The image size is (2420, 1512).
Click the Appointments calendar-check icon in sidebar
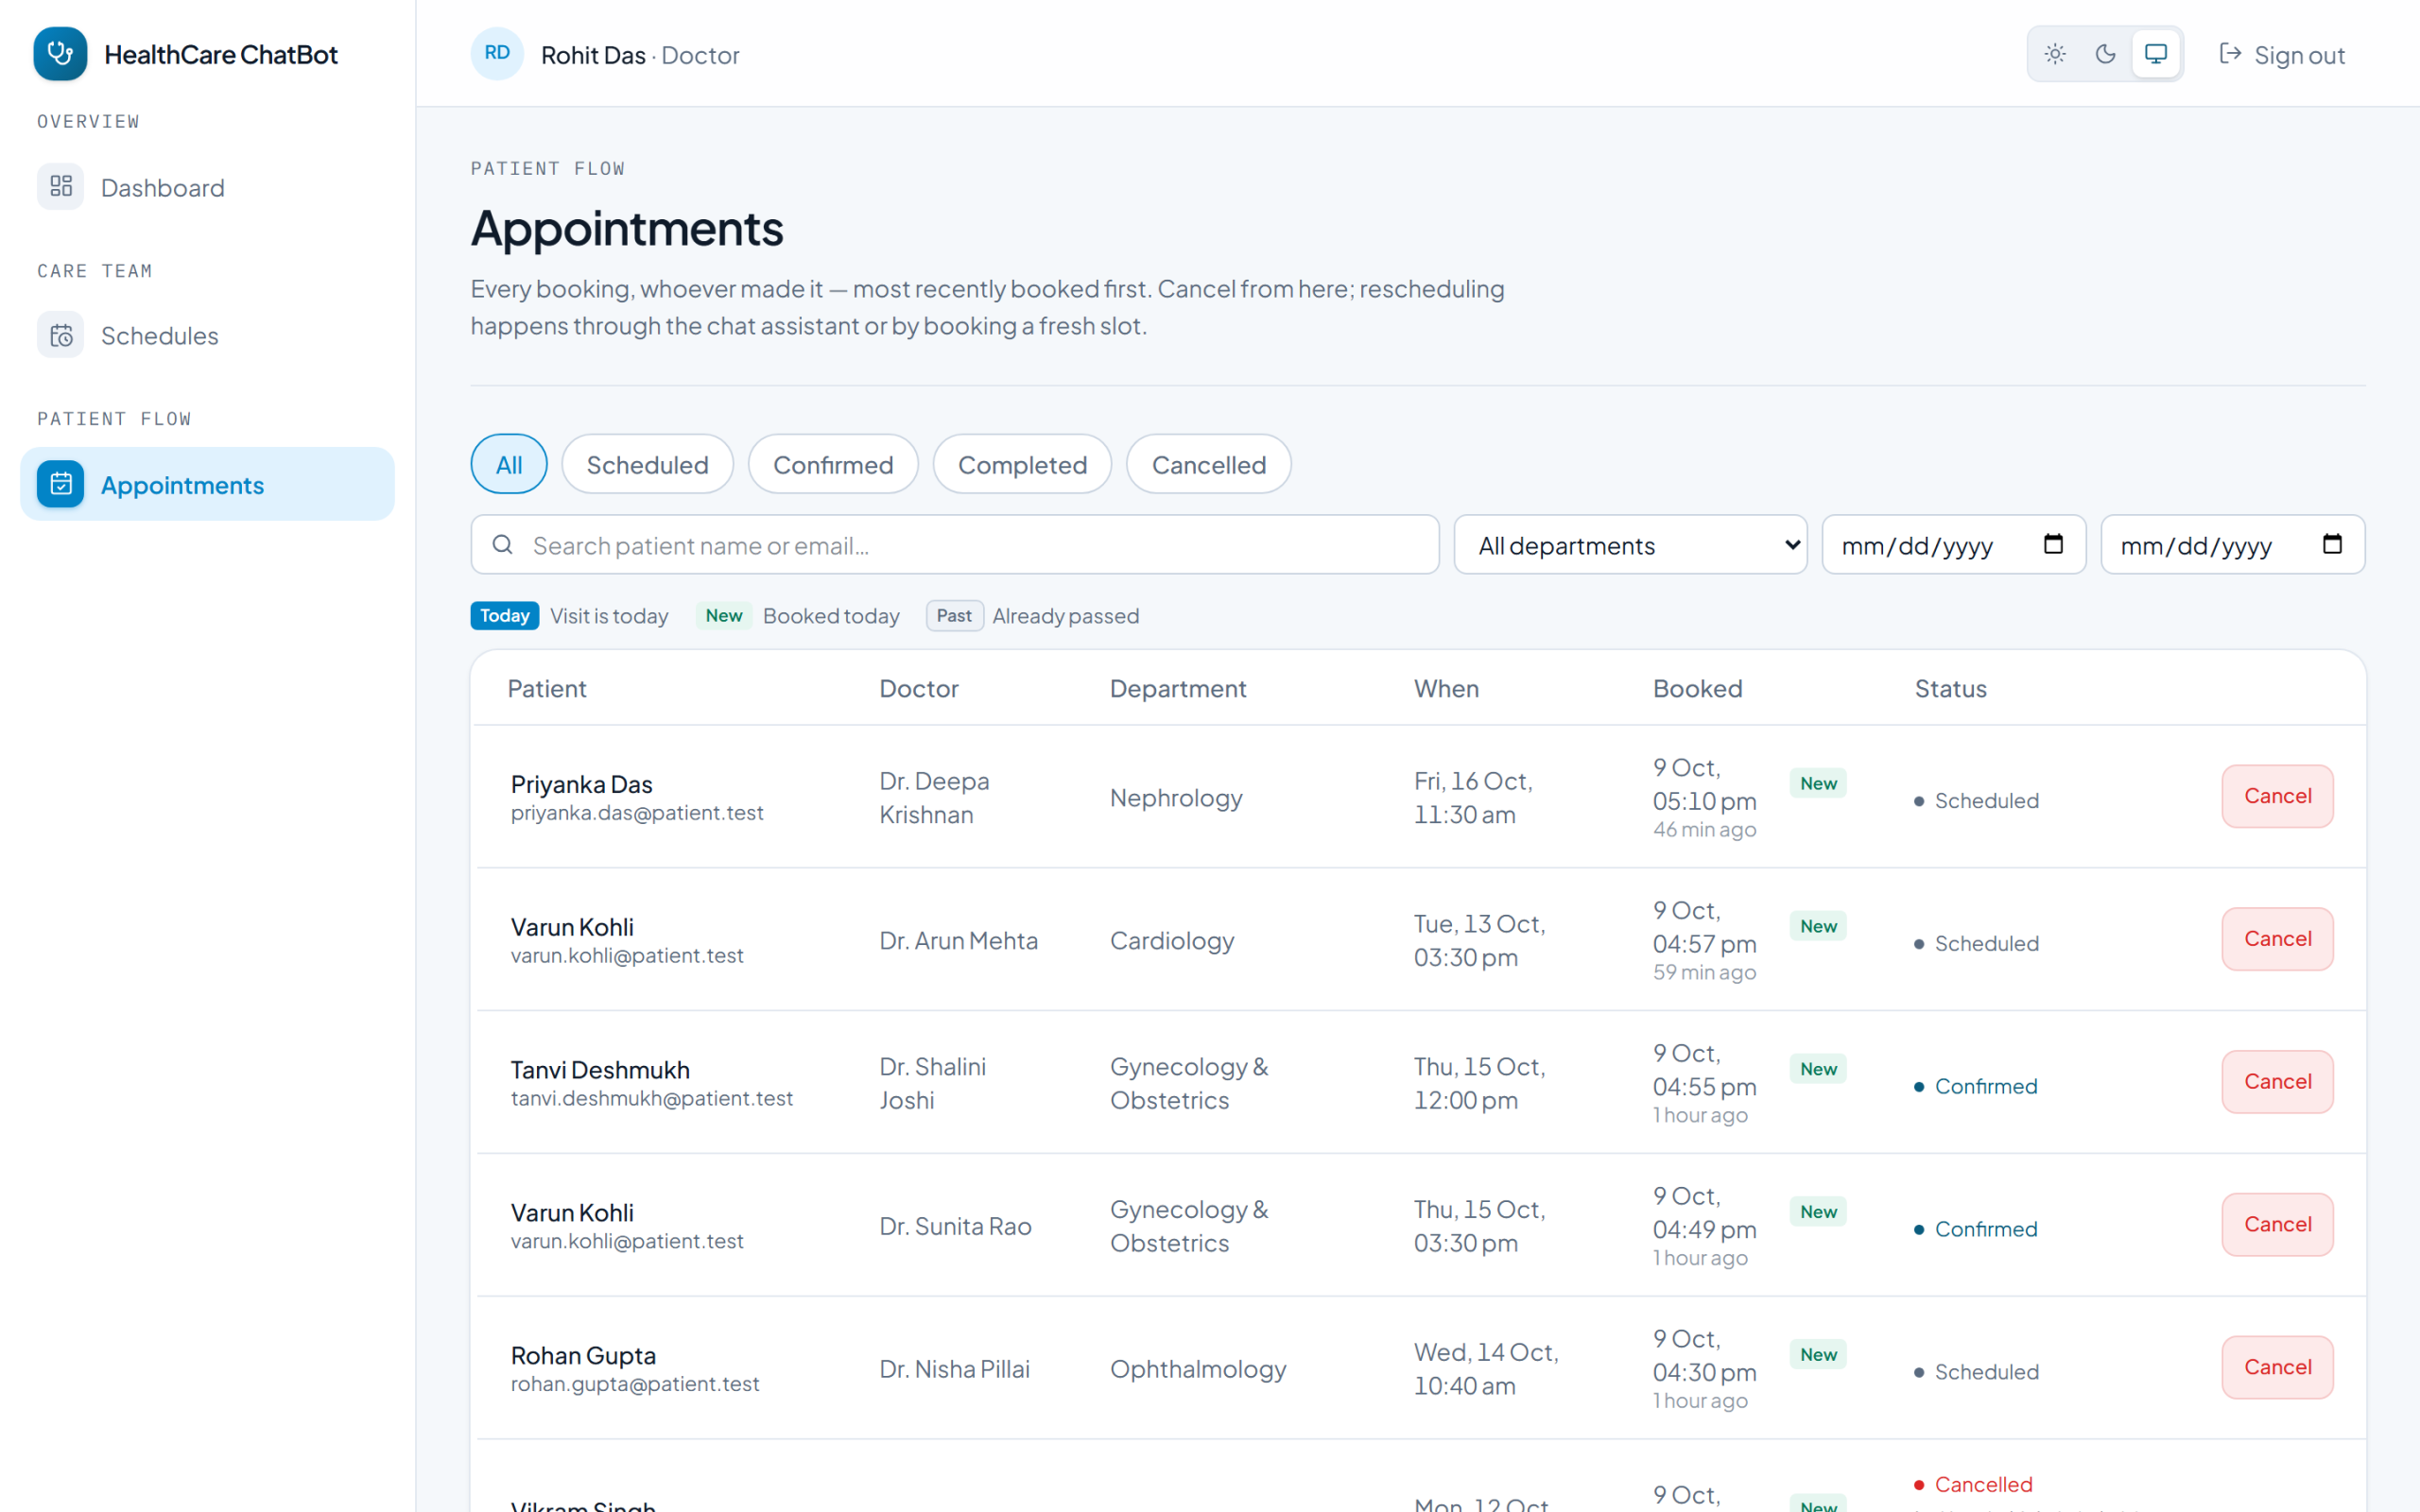tap(61, 484)
